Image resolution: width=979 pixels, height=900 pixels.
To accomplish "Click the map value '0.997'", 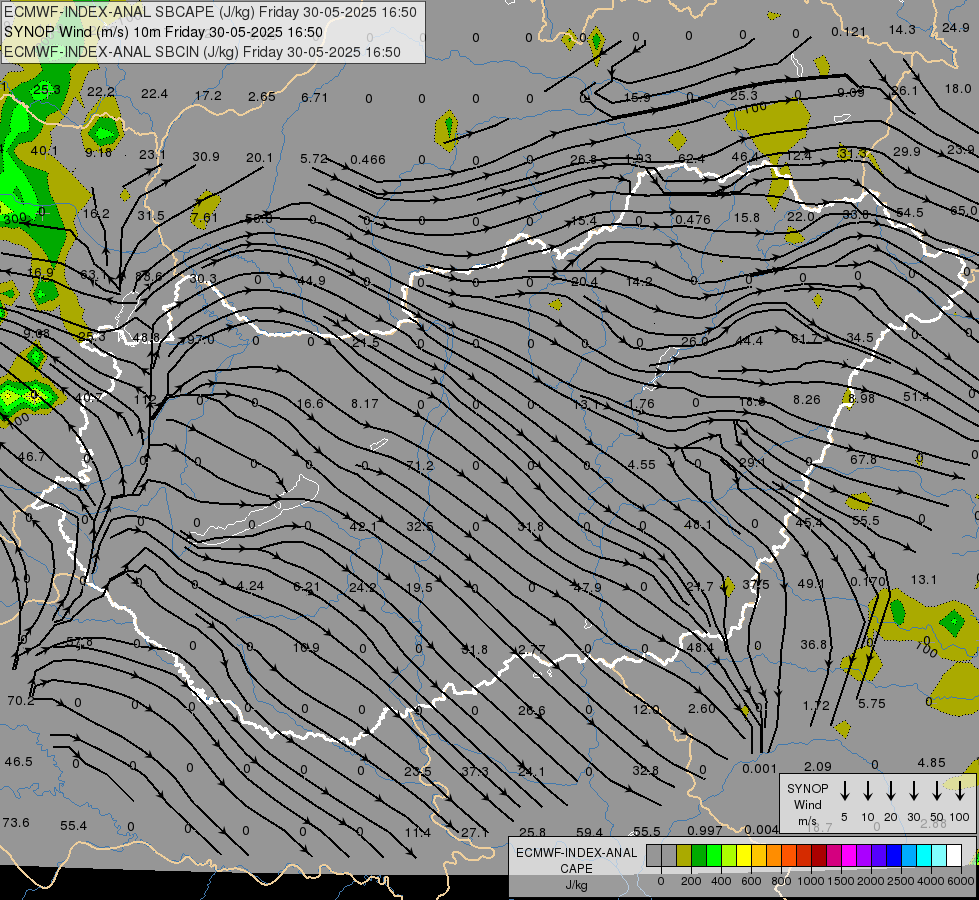I will (705, 830).
